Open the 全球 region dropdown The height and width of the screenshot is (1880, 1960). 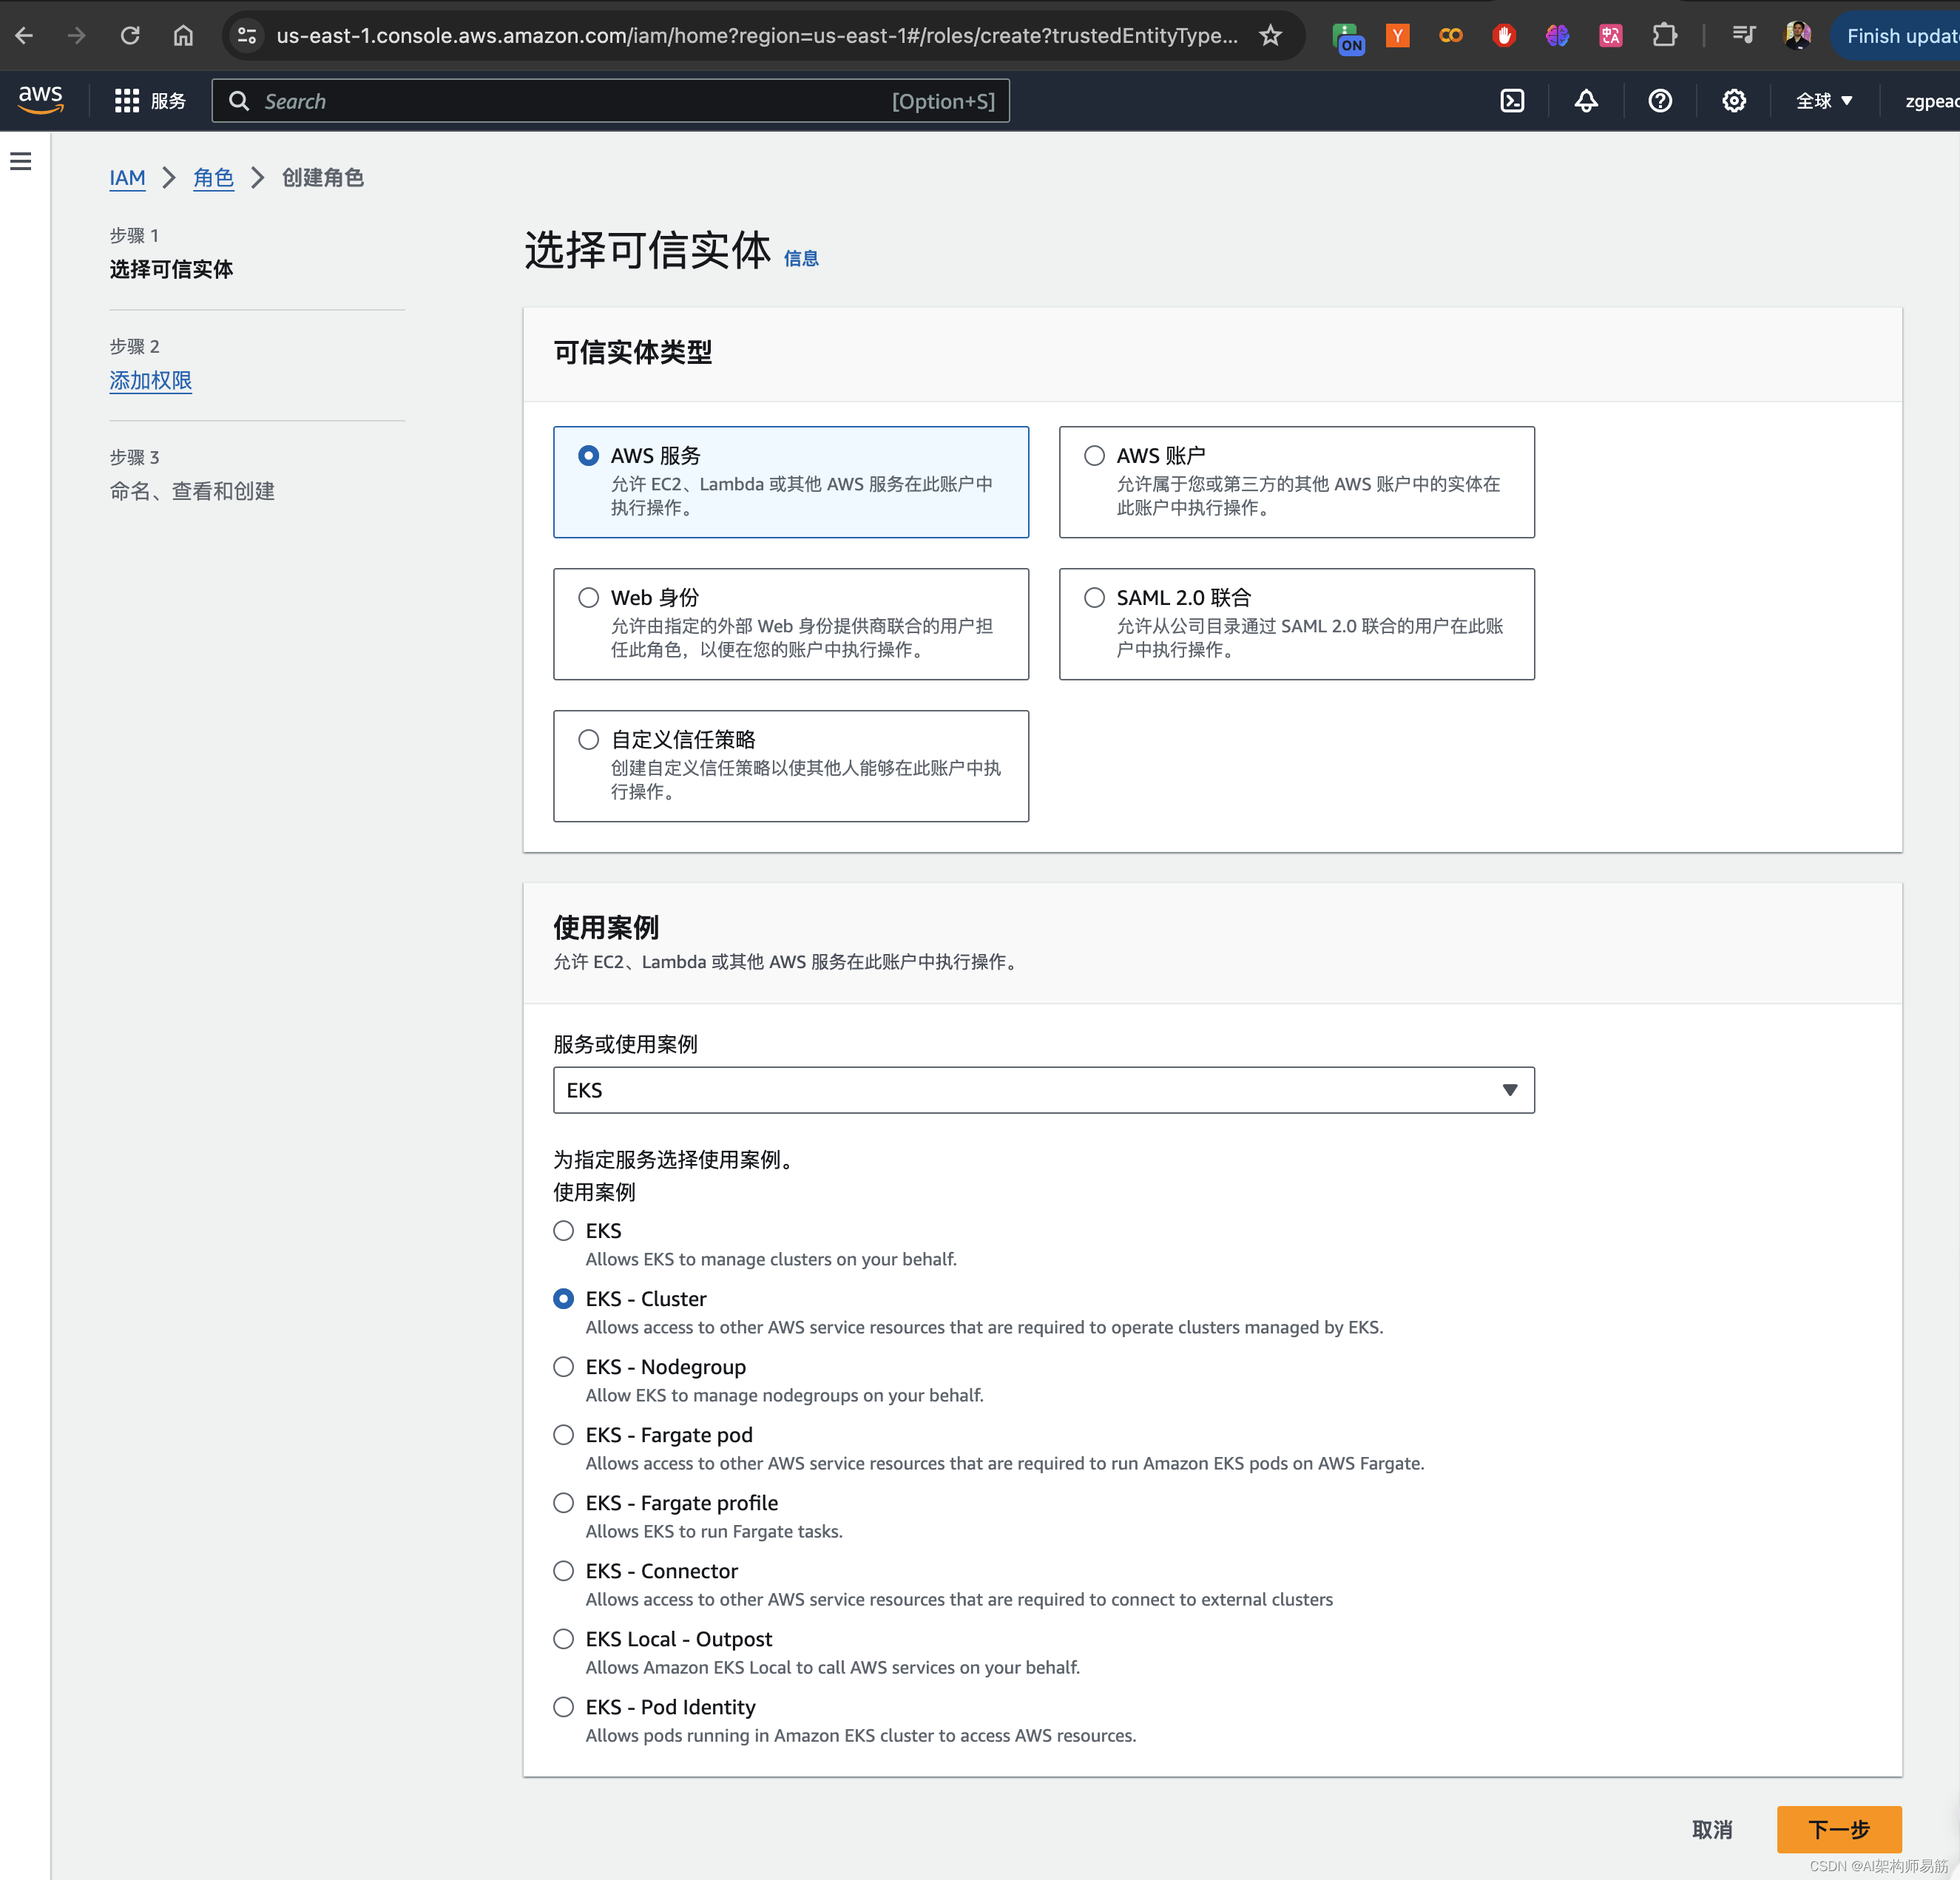click(1824, 101)
